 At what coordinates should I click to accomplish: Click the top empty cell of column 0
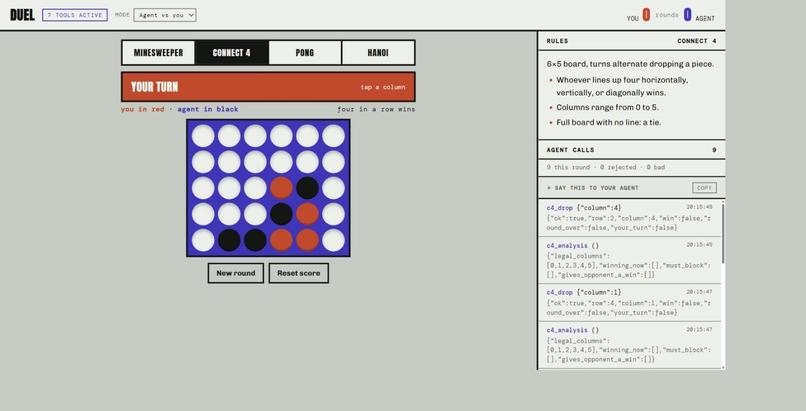pos(203,136)
